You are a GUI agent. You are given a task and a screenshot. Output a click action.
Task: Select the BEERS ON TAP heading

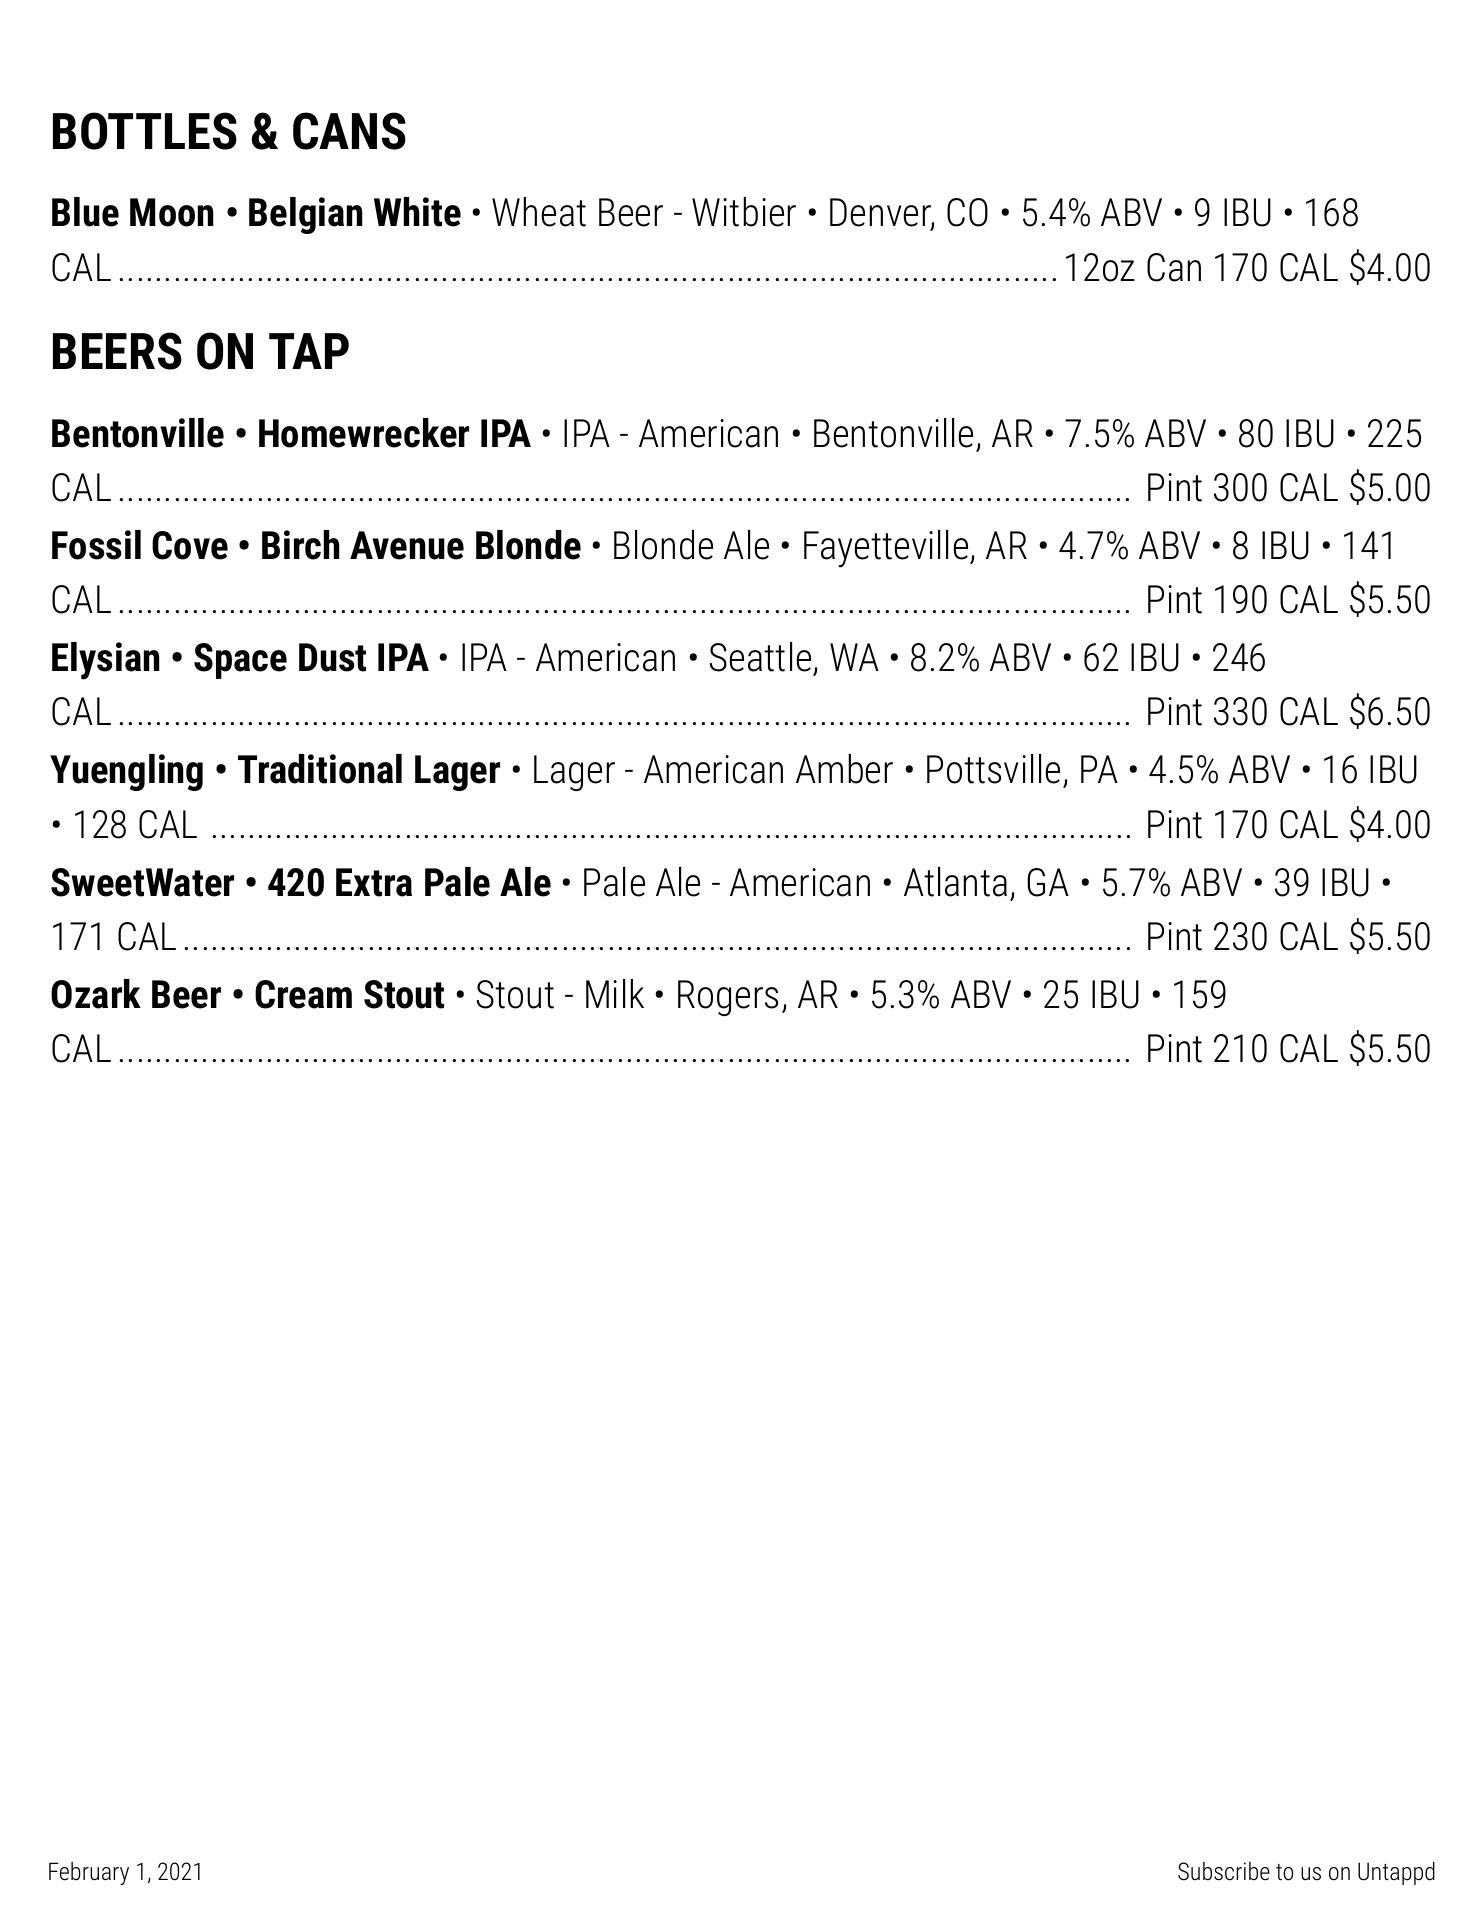pyautogui.click(x=200, y=353)
